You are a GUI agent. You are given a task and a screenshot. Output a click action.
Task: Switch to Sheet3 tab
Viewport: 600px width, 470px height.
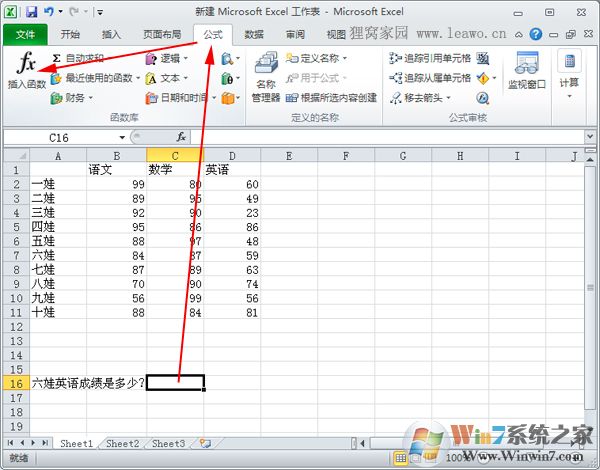(168, 444)
